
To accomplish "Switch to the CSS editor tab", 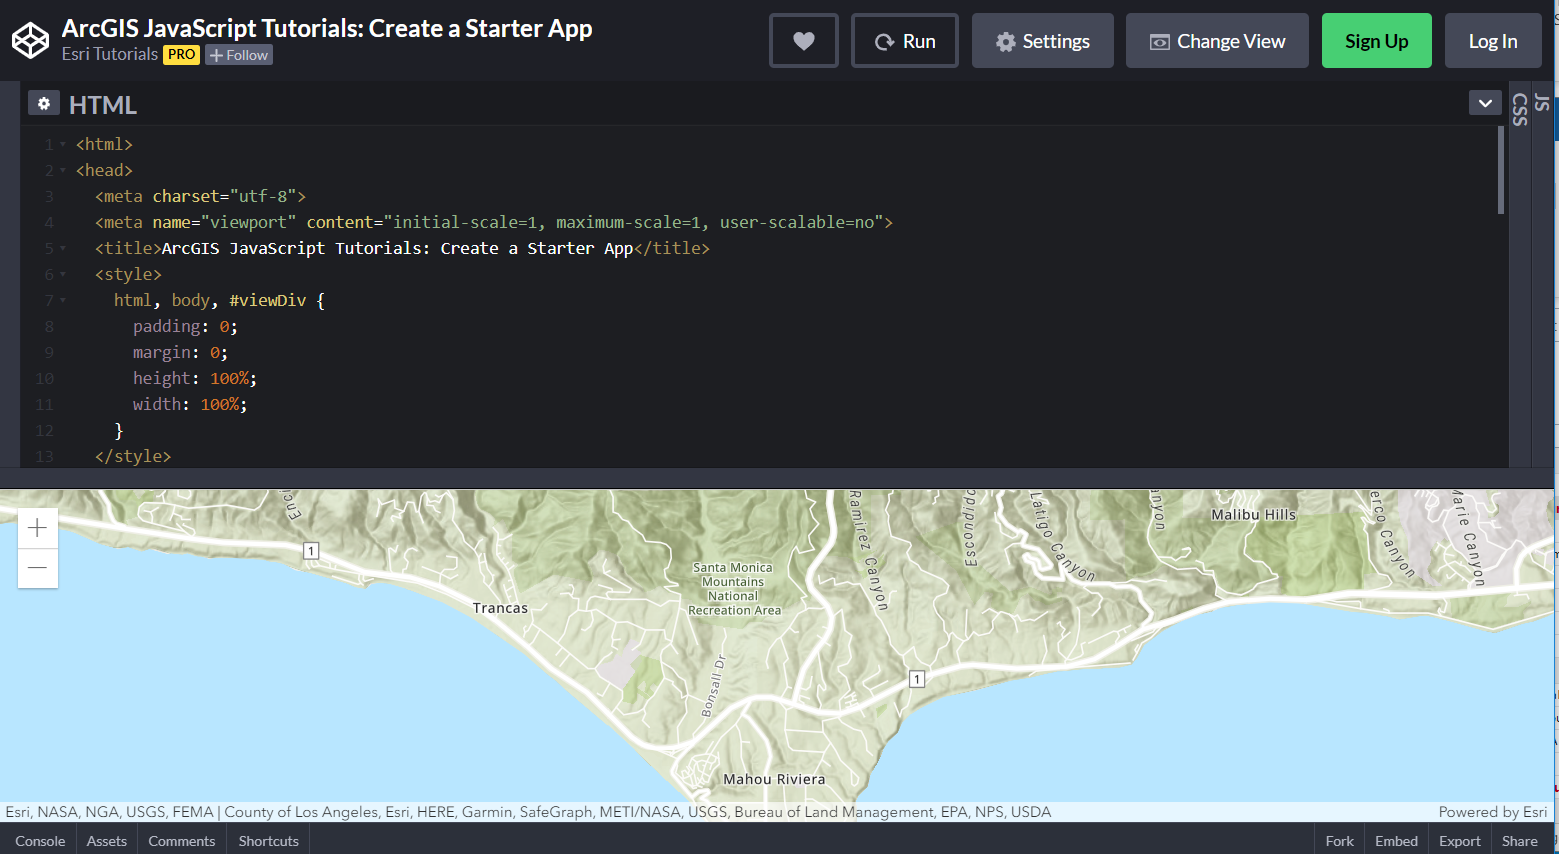I will coord(1520,109).
